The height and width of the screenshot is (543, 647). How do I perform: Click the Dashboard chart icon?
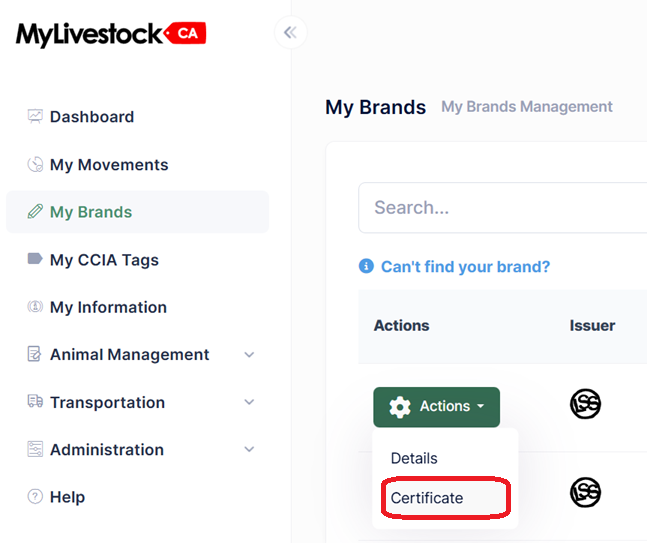(35, 116)
